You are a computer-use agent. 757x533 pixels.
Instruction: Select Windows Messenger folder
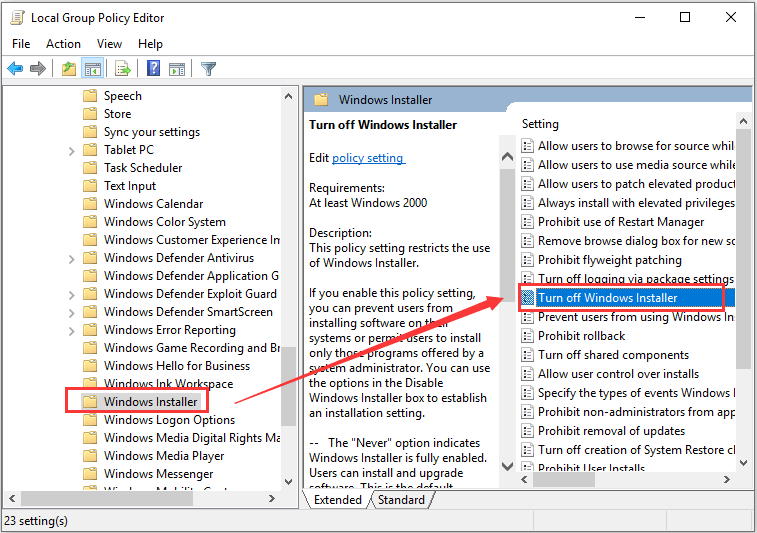coord(158,474)
